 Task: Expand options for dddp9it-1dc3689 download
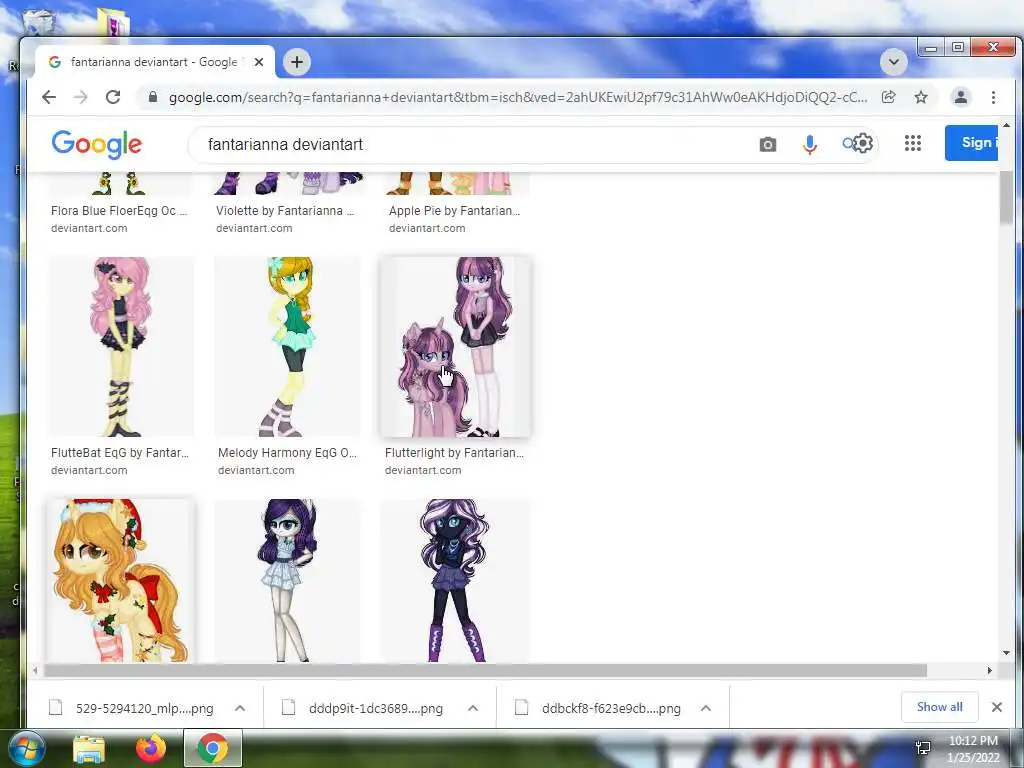[x=473, y=708]
